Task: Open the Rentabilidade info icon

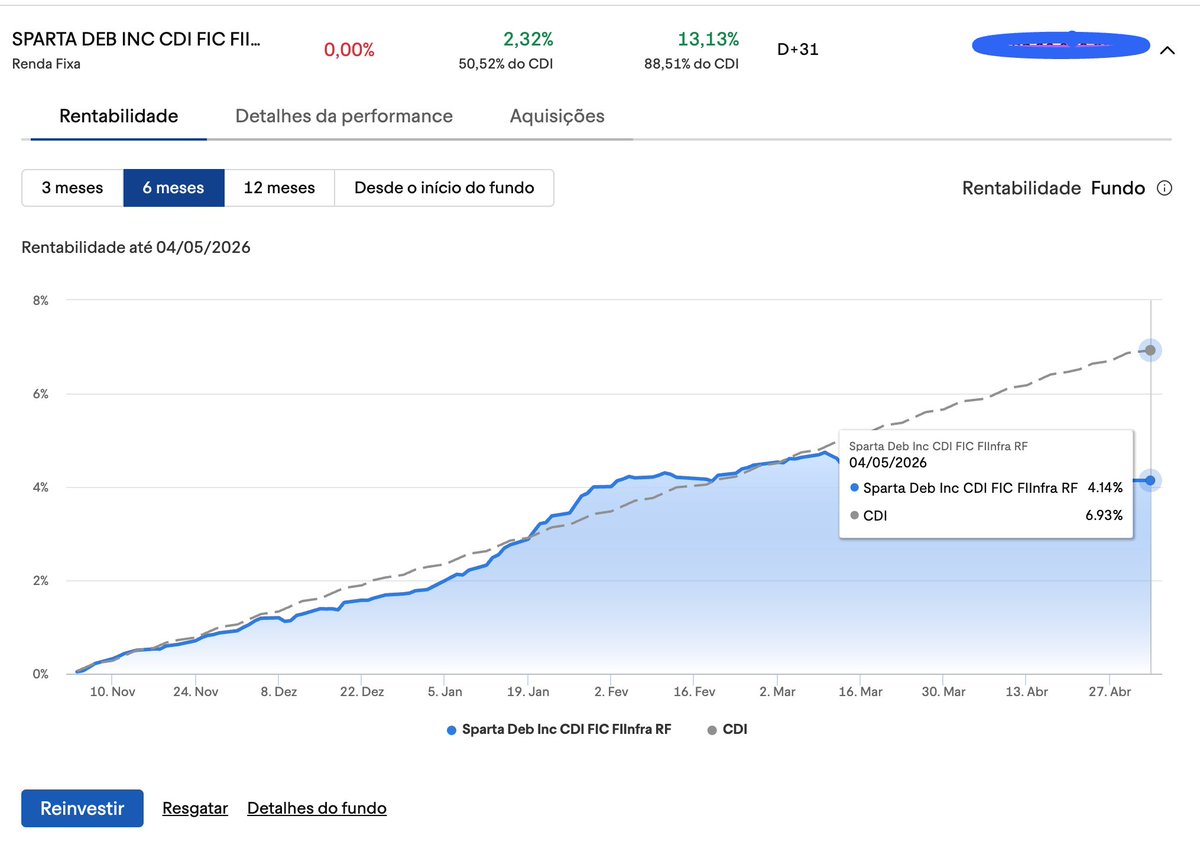Action: [1164, 188]
